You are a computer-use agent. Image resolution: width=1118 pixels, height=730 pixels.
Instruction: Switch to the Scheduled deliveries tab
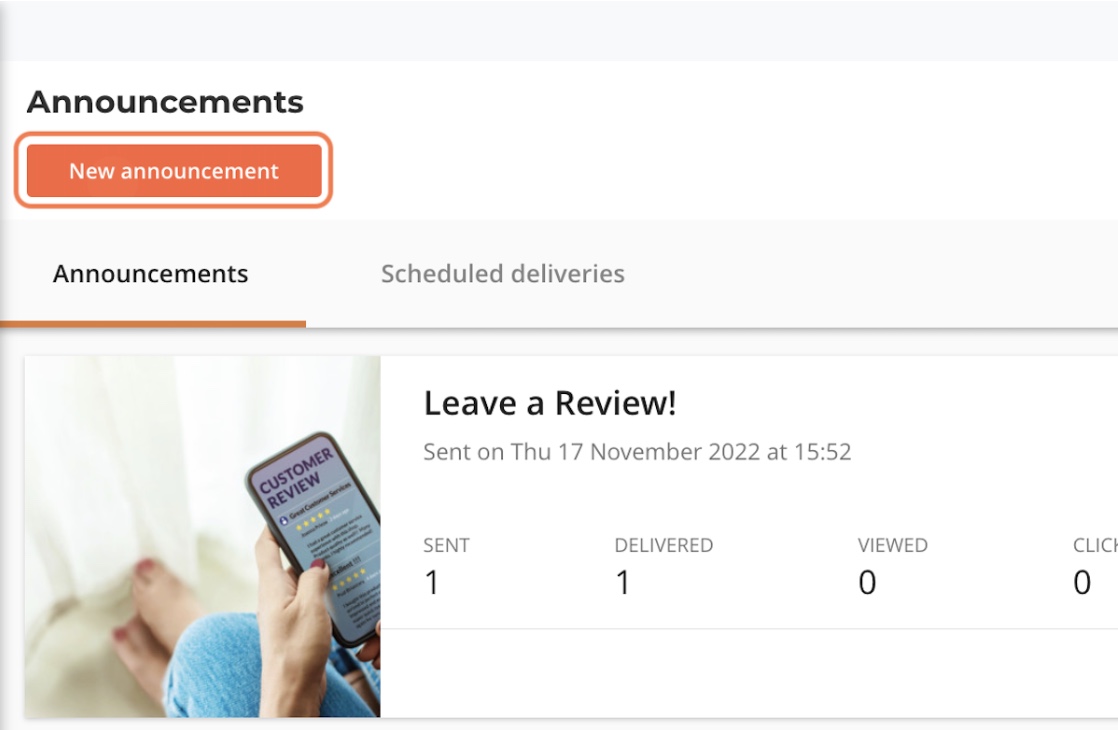[503, 274]
